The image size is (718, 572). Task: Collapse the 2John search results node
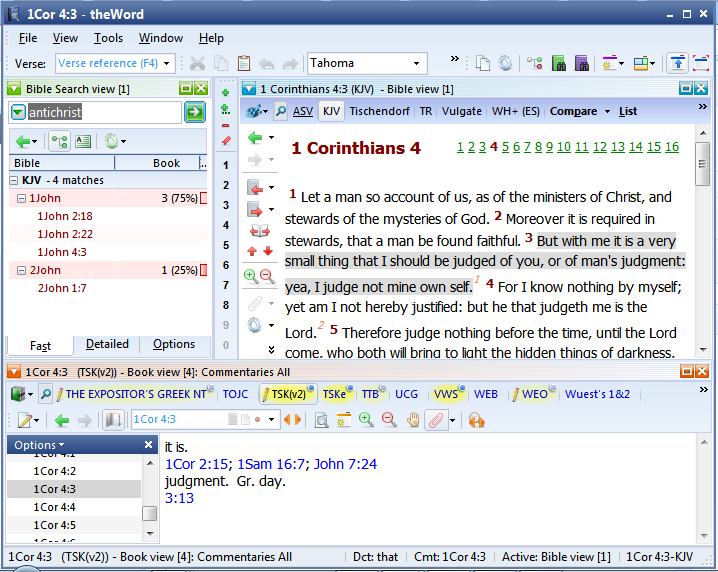click(x=21, y=270)
